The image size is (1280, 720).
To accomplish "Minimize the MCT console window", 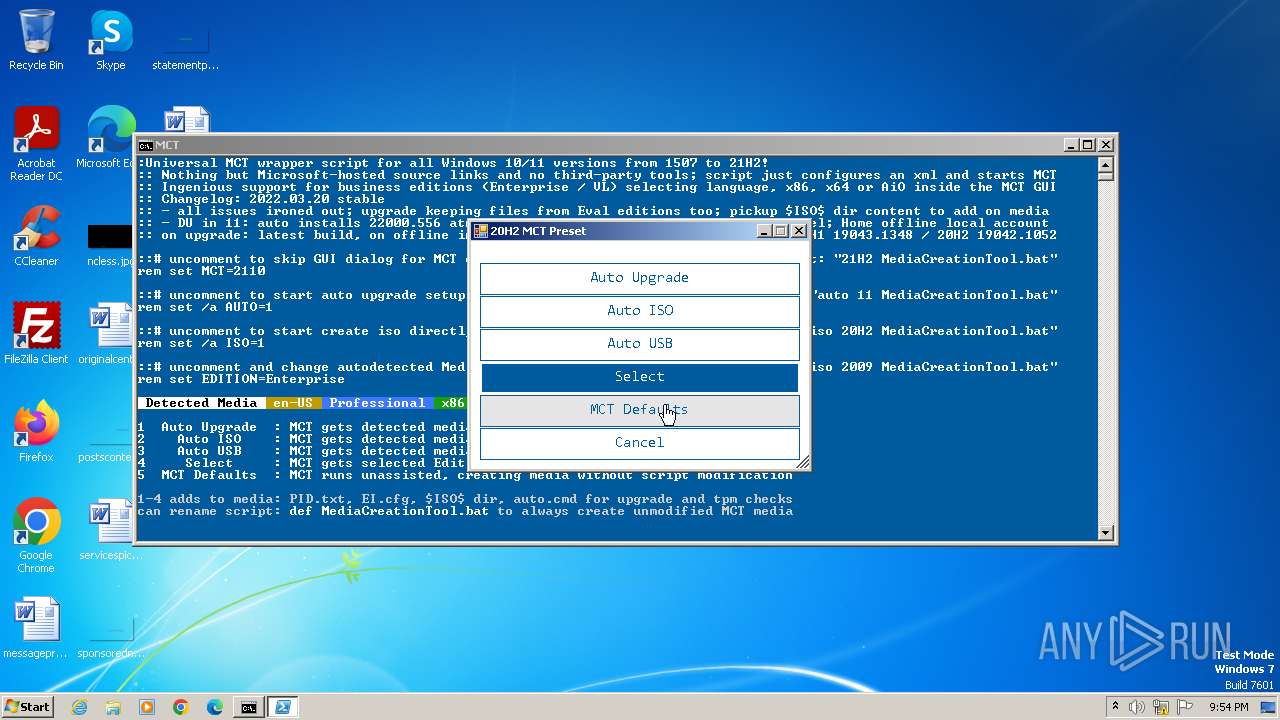I will click(1071, 145).
